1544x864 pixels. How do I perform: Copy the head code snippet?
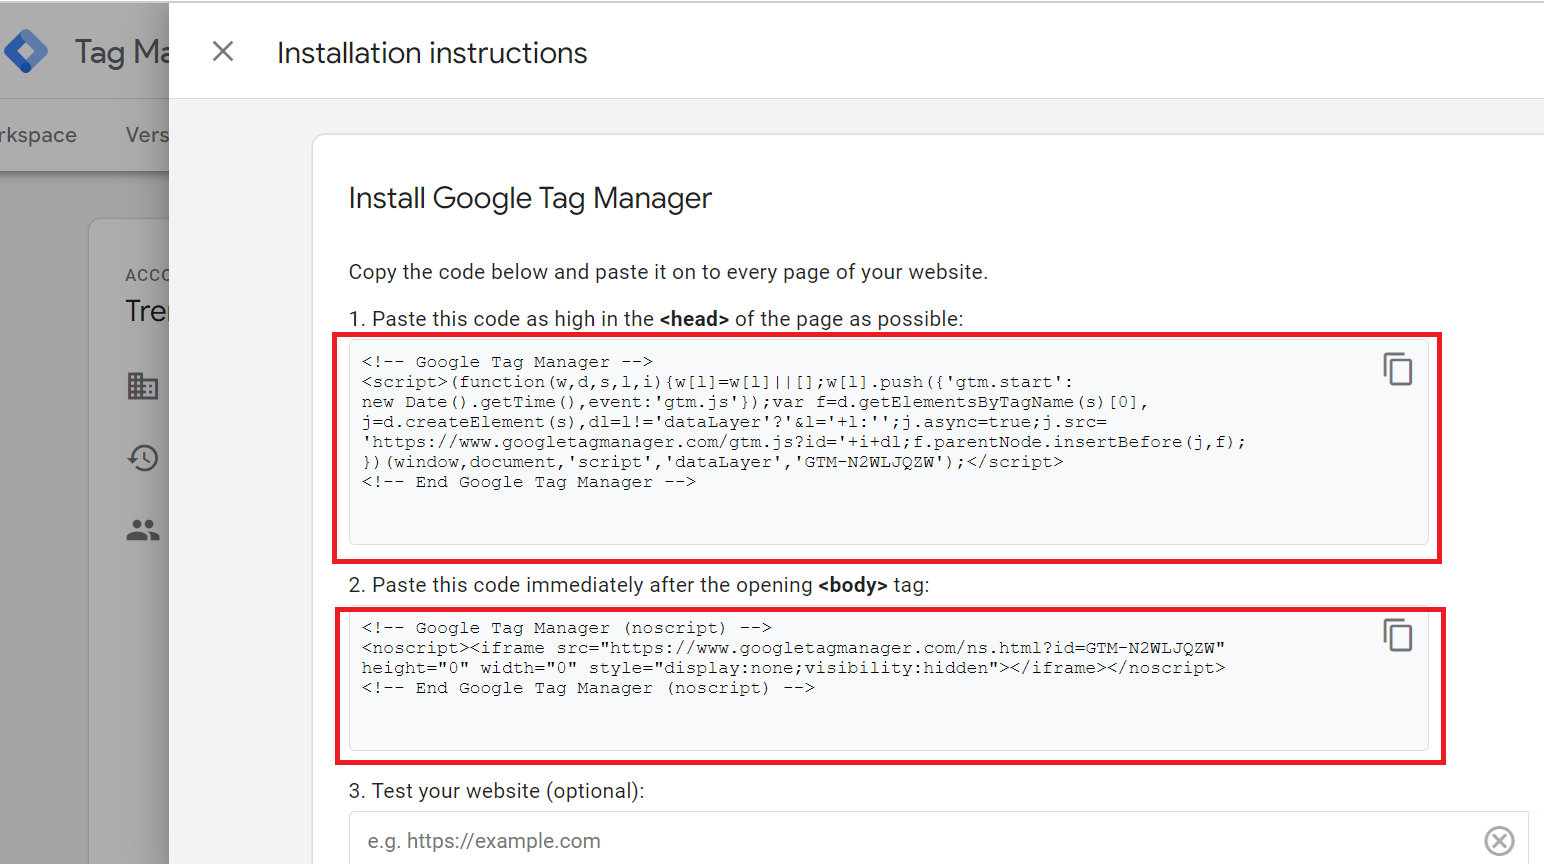(x=1398, y=369)
